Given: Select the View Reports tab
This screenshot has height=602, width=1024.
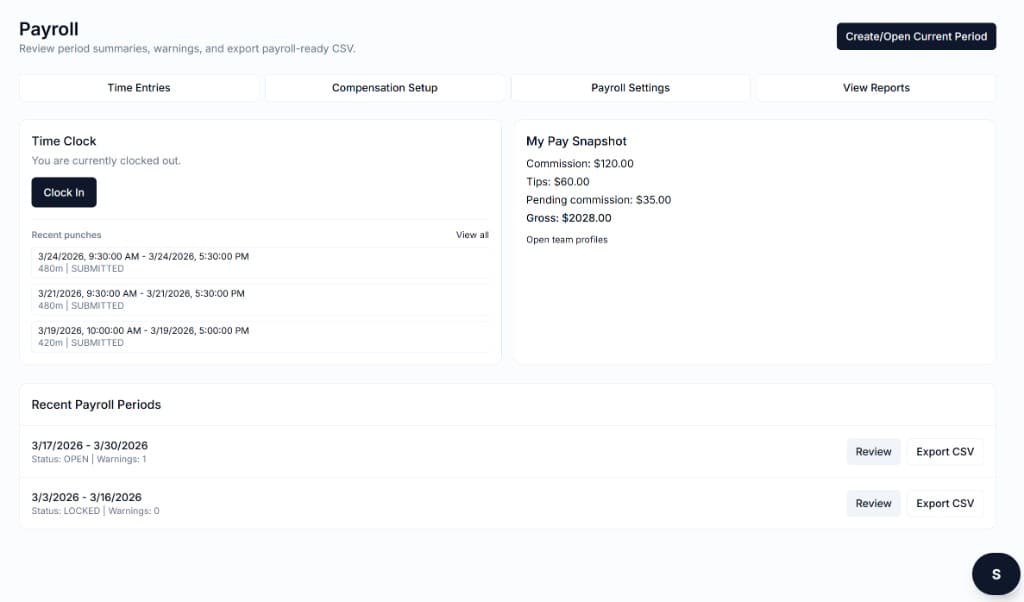Looking at the screenshot, I should point(874,87).
